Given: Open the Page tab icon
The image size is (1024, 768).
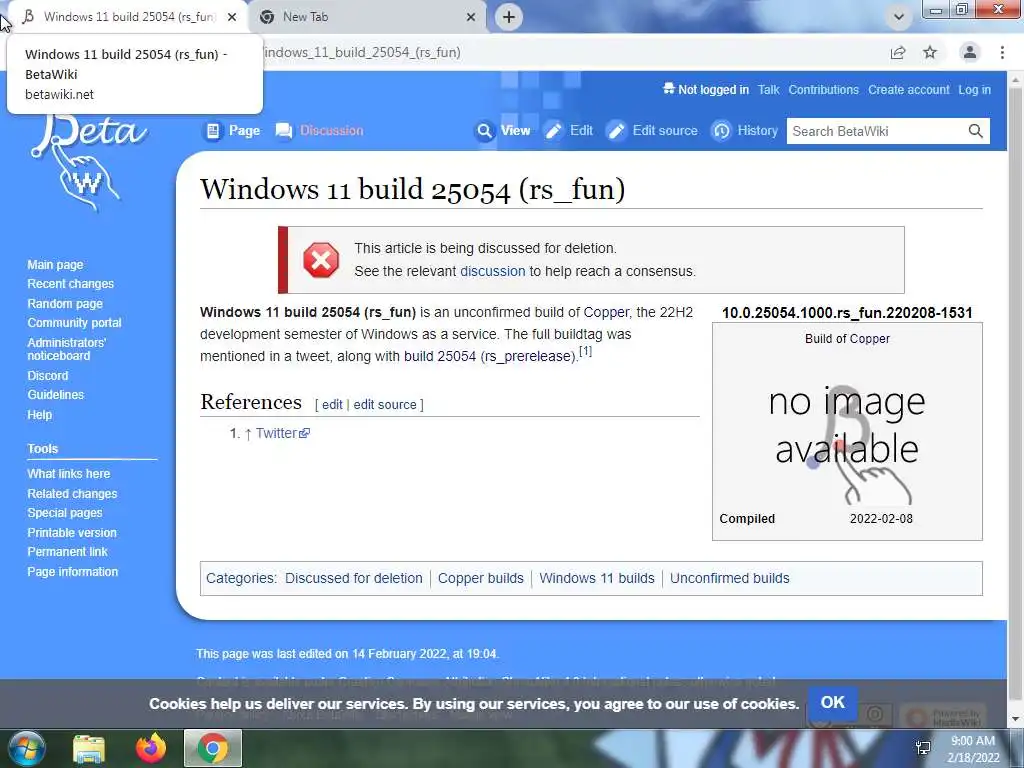Looking at the screenshot, I should click(213, 131).
